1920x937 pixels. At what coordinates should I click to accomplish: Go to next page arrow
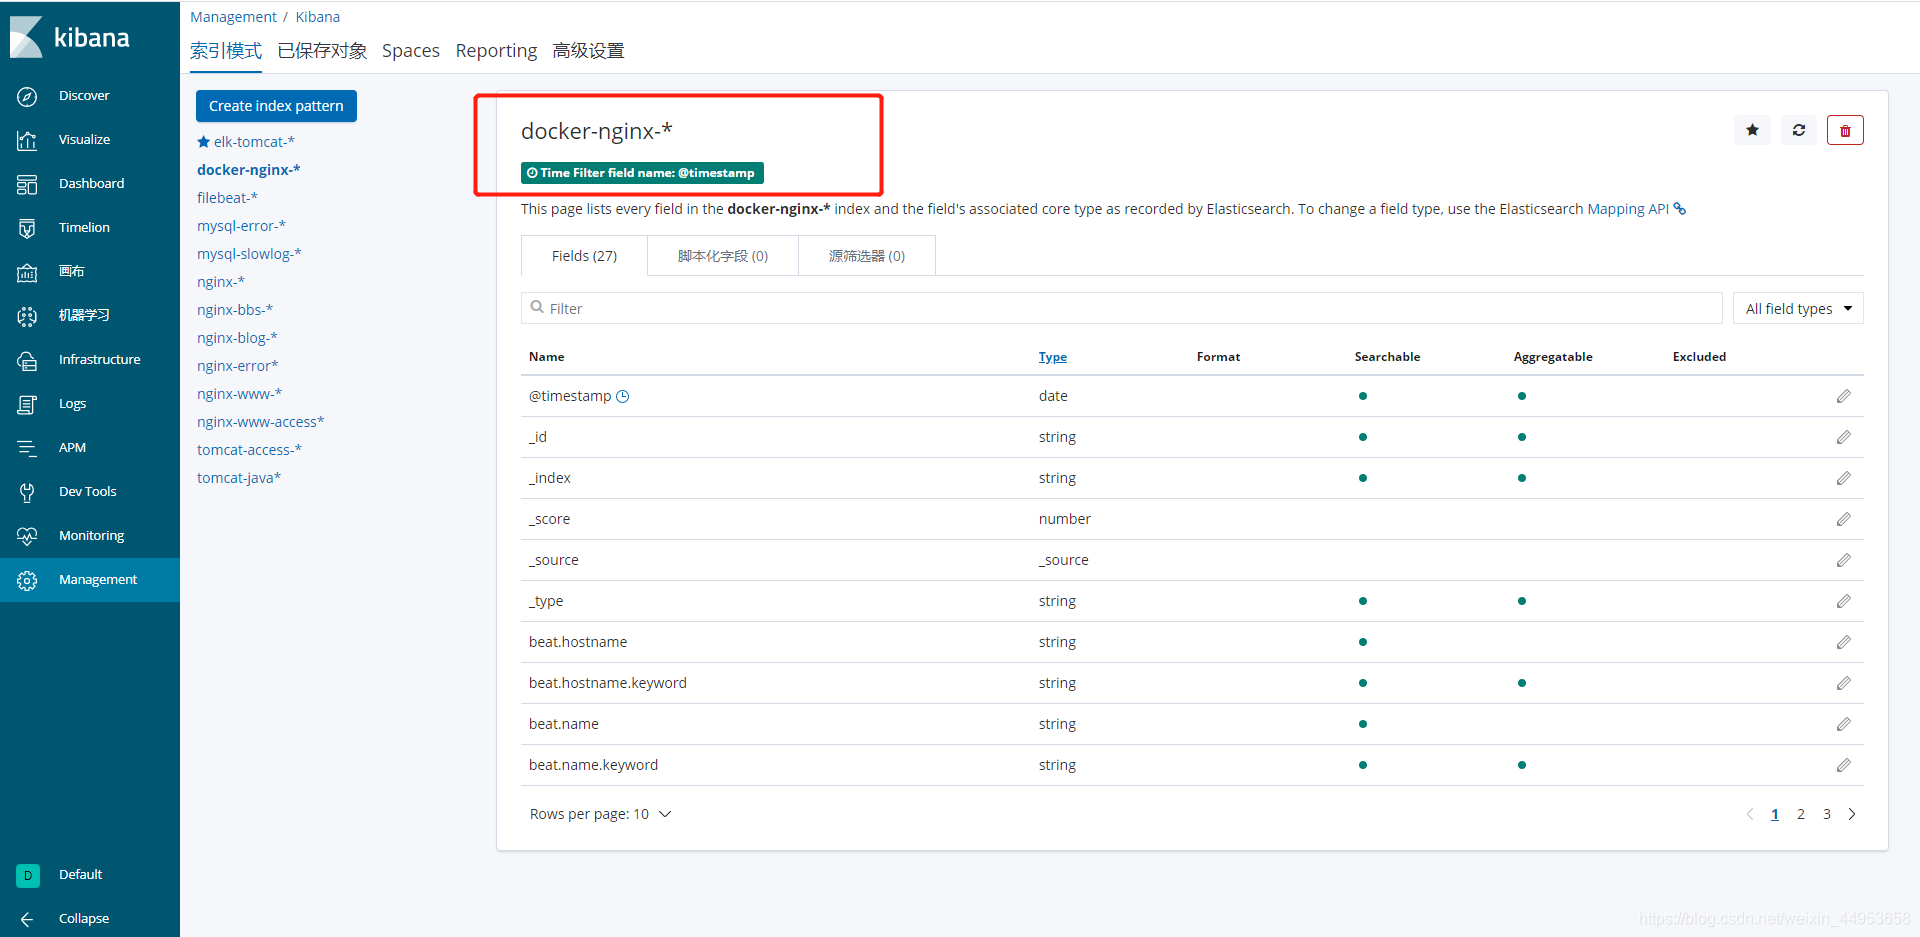(x=1852, y=814)
